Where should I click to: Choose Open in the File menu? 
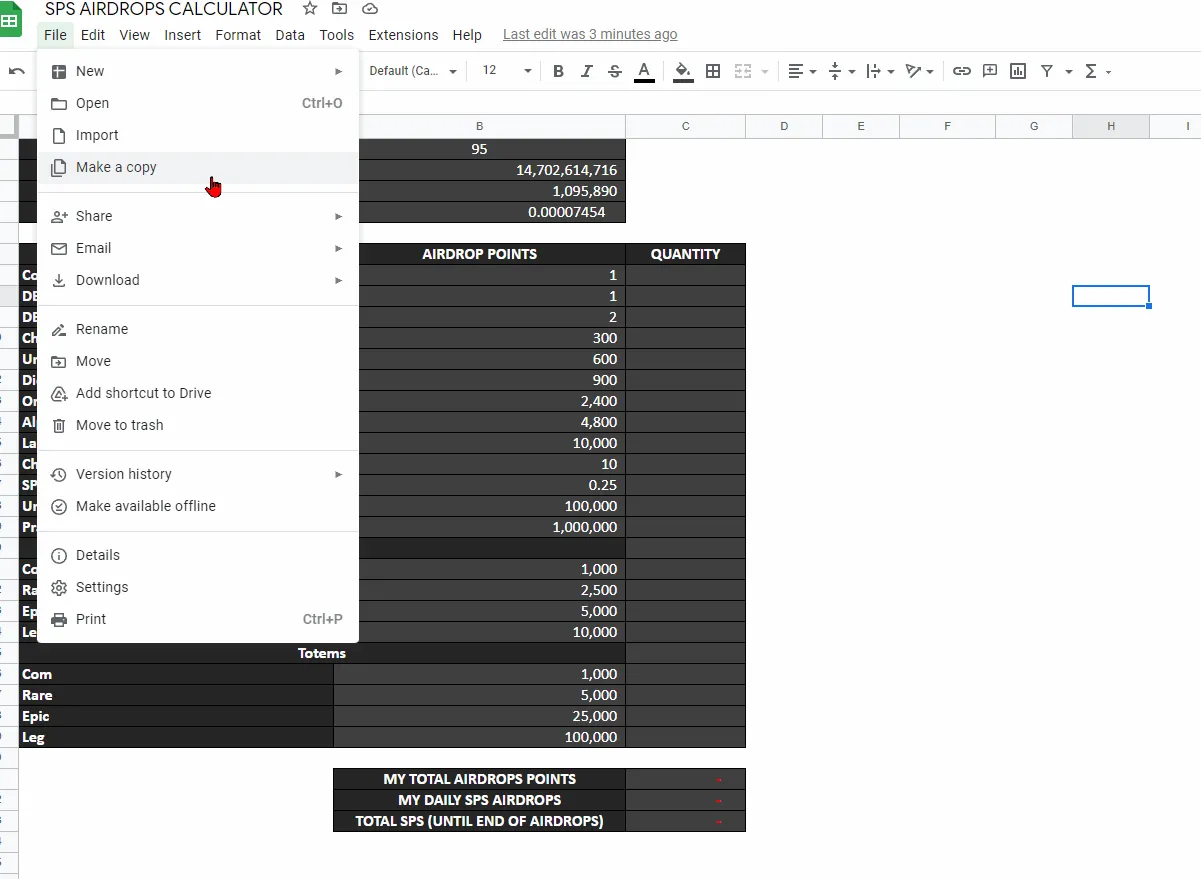click(198, 103)
